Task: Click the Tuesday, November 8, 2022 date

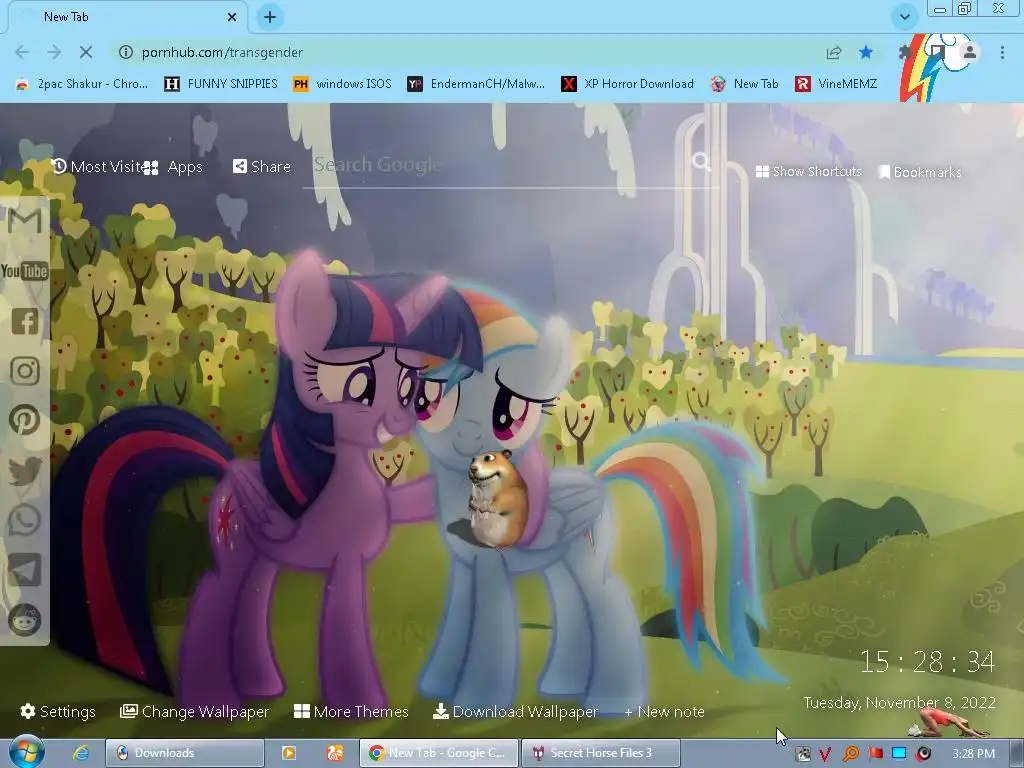Action: click(899, 703)
